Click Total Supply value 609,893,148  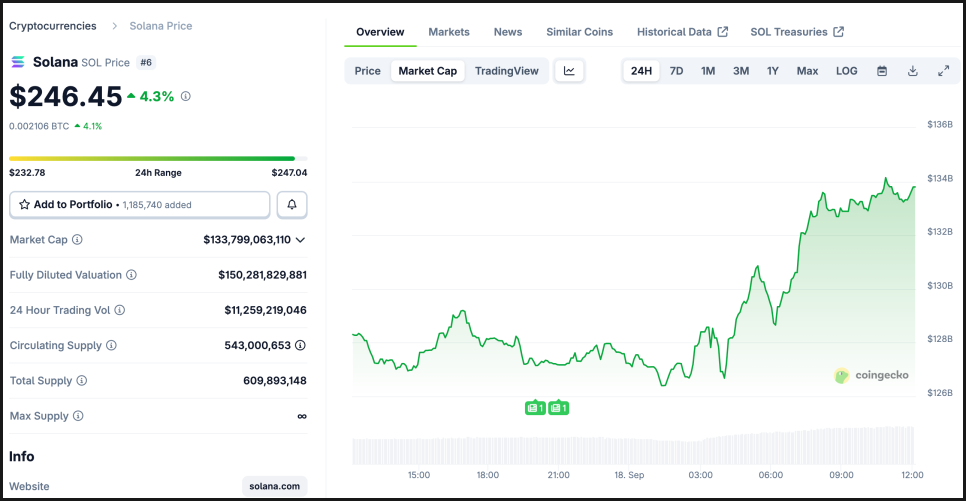point(275,380)
